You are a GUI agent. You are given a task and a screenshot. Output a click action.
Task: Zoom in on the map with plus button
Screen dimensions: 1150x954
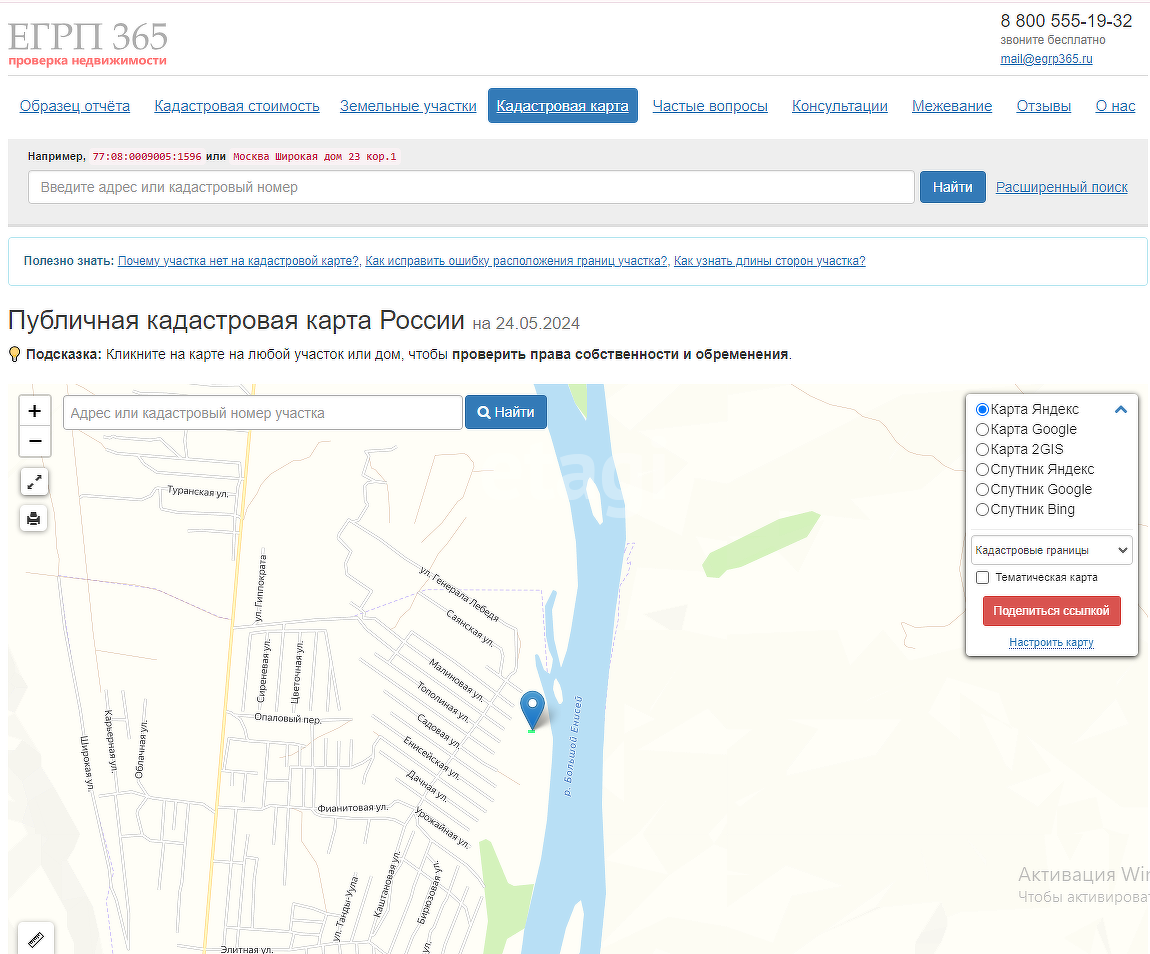click(x=34, y=411)
